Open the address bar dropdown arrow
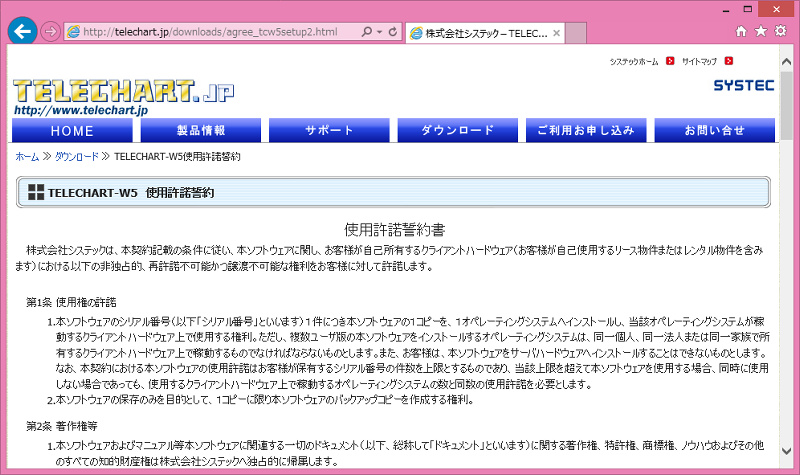The width and height of the screenshot is (800, 475). 380,32
